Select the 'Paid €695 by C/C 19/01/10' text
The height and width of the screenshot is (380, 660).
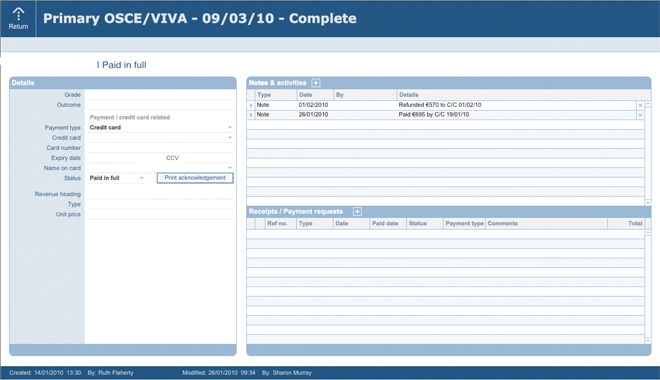(x=434, y=114)
